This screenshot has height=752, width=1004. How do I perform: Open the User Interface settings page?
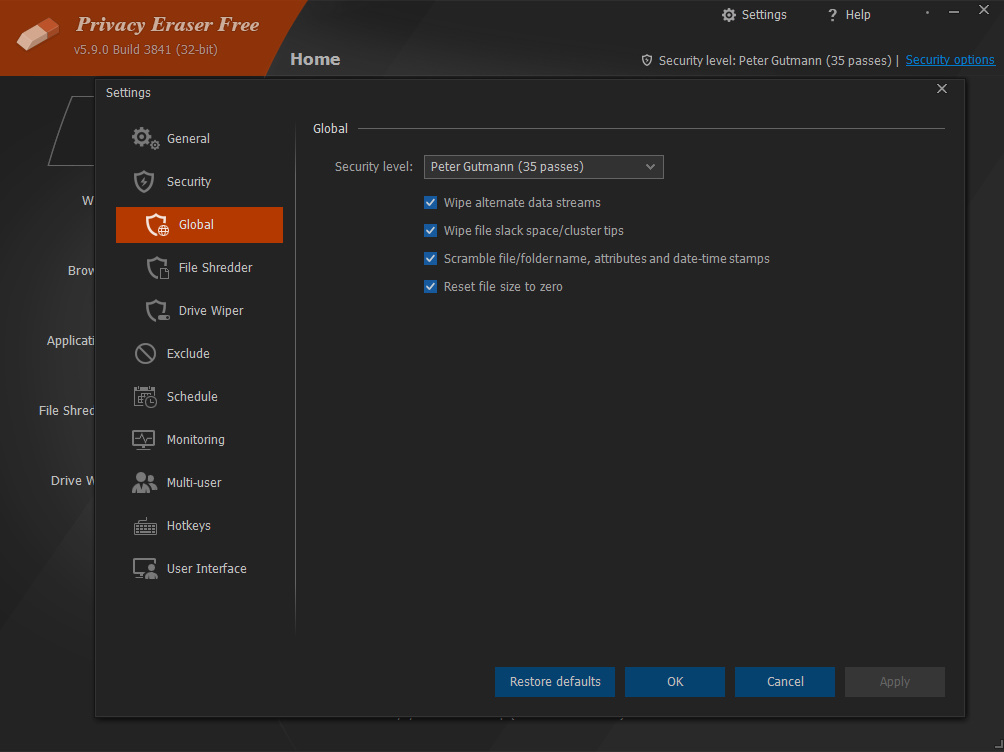coord(206,569)
